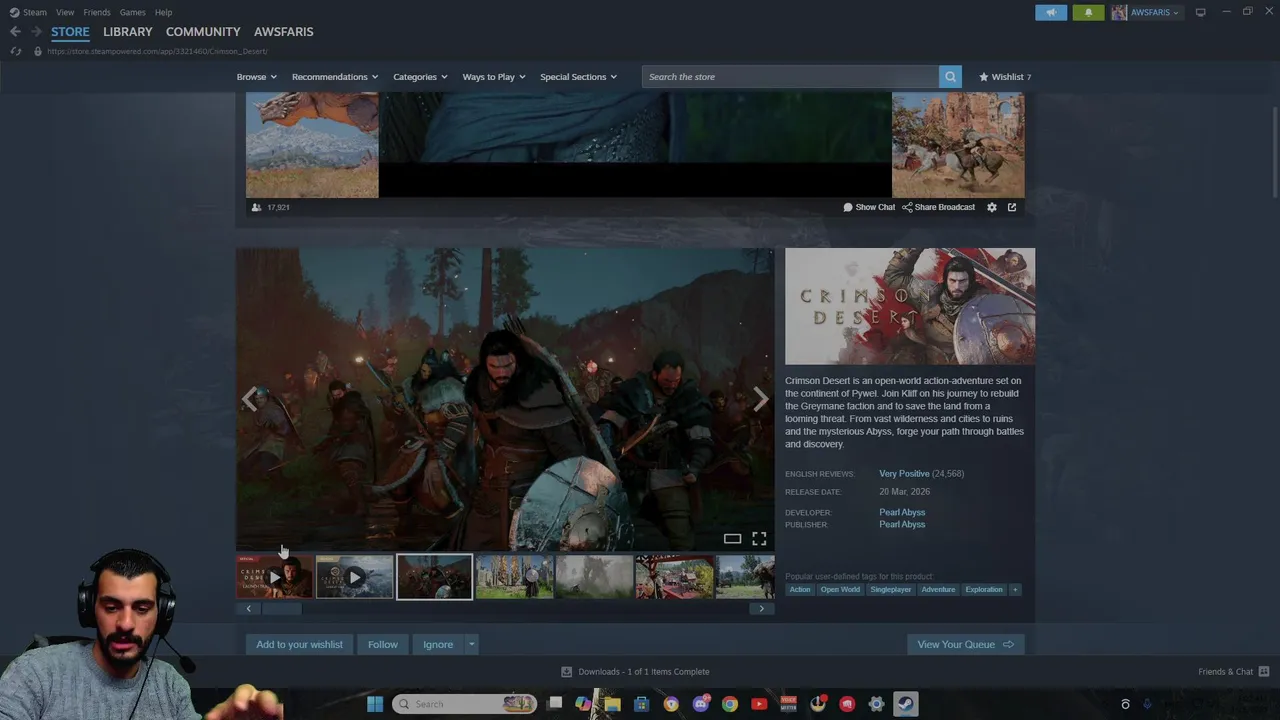The height and width of the screenshot is (720, 1280).
Task: Open the Ignore options dropdown arrow
Action: pos(471,645)
